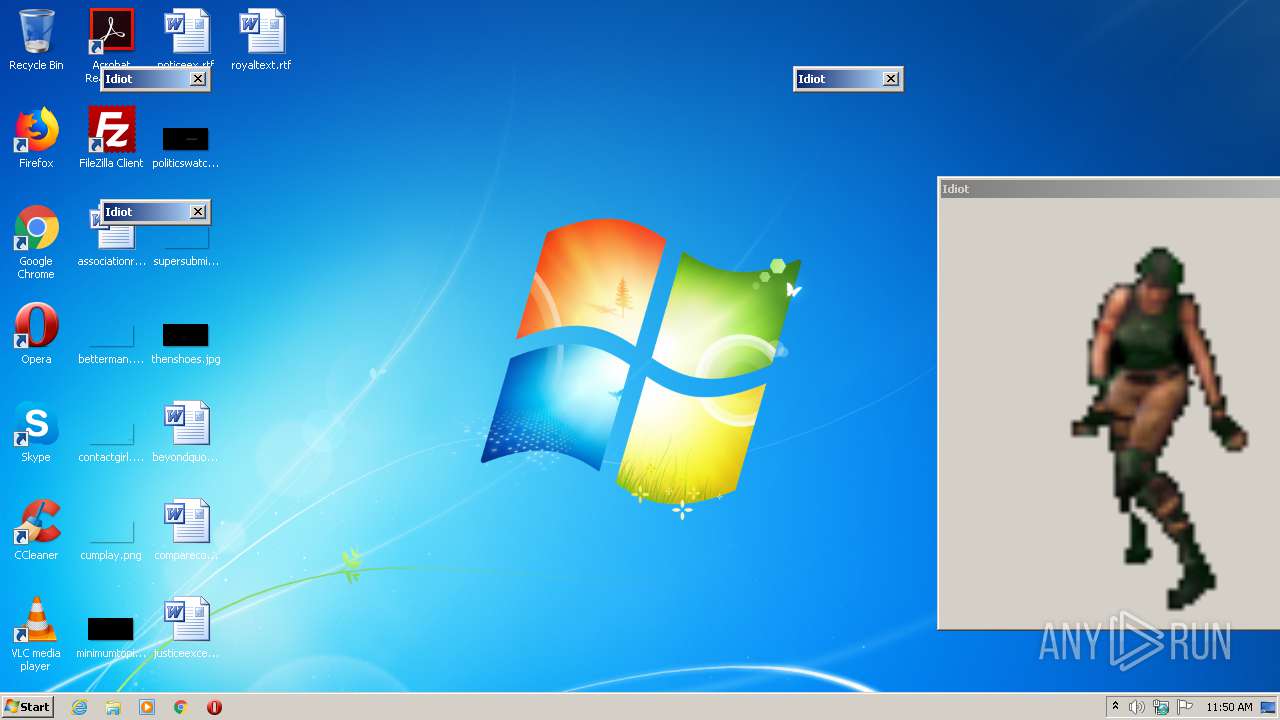Screen dimensions: 1280x720
Task: Close the Idiot window over Acrobat Reader
Action: 198,79
